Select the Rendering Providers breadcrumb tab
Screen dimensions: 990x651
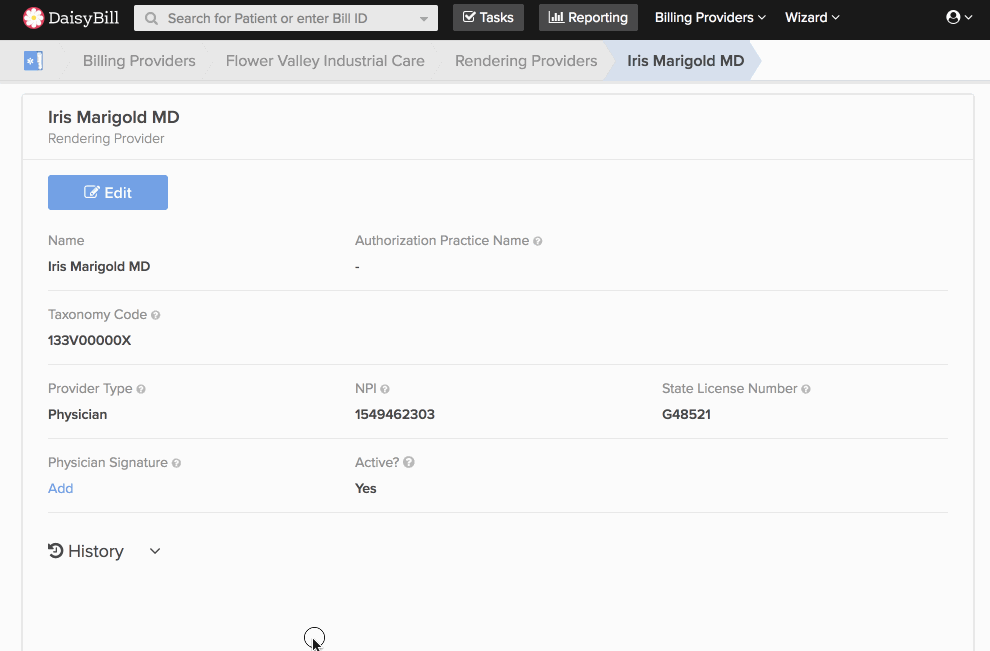[x=525, y=60]
